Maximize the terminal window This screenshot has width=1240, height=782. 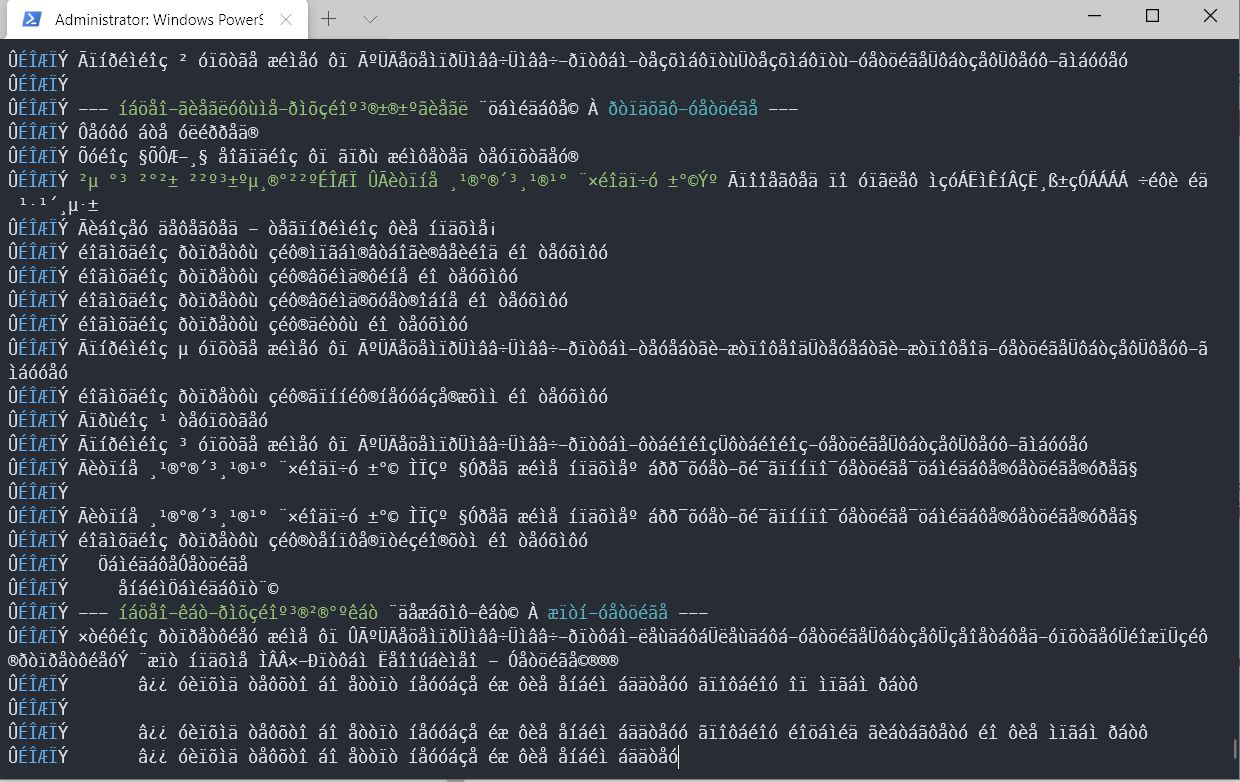pyautogui.click(x=1152, y=16)
